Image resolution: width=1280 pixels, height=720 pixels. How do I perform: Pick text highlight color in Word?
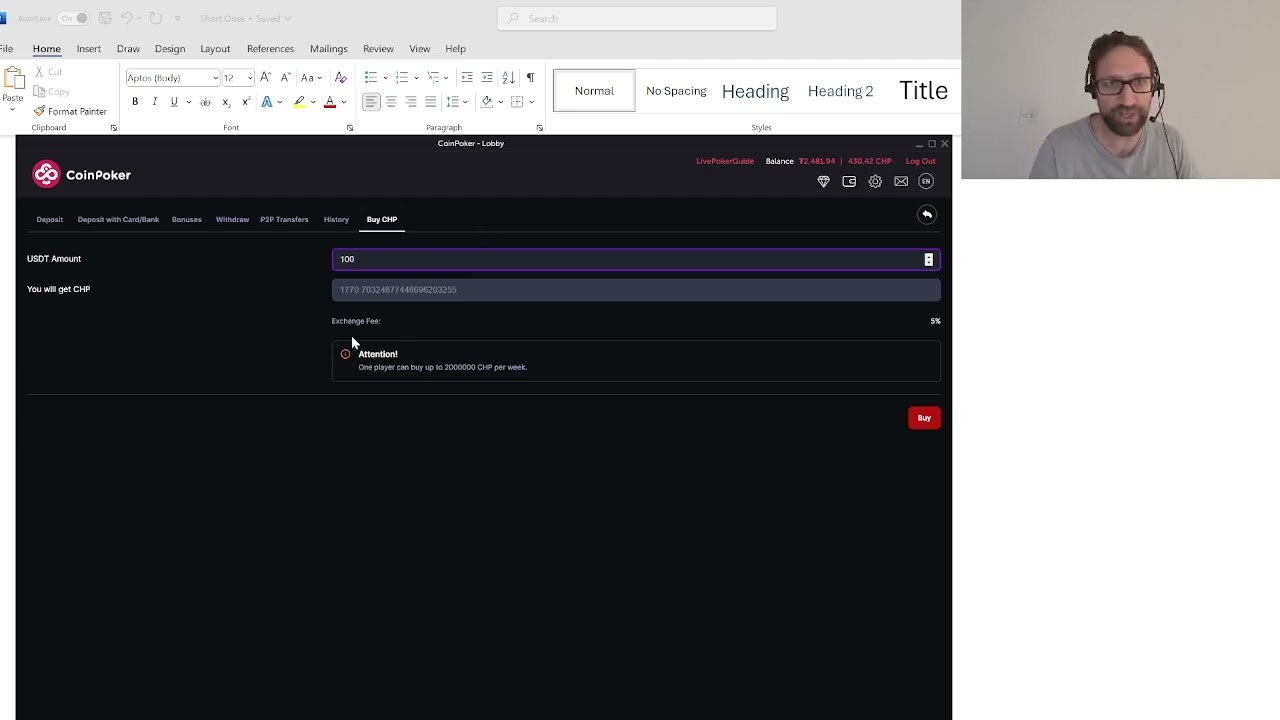[299, 102]
